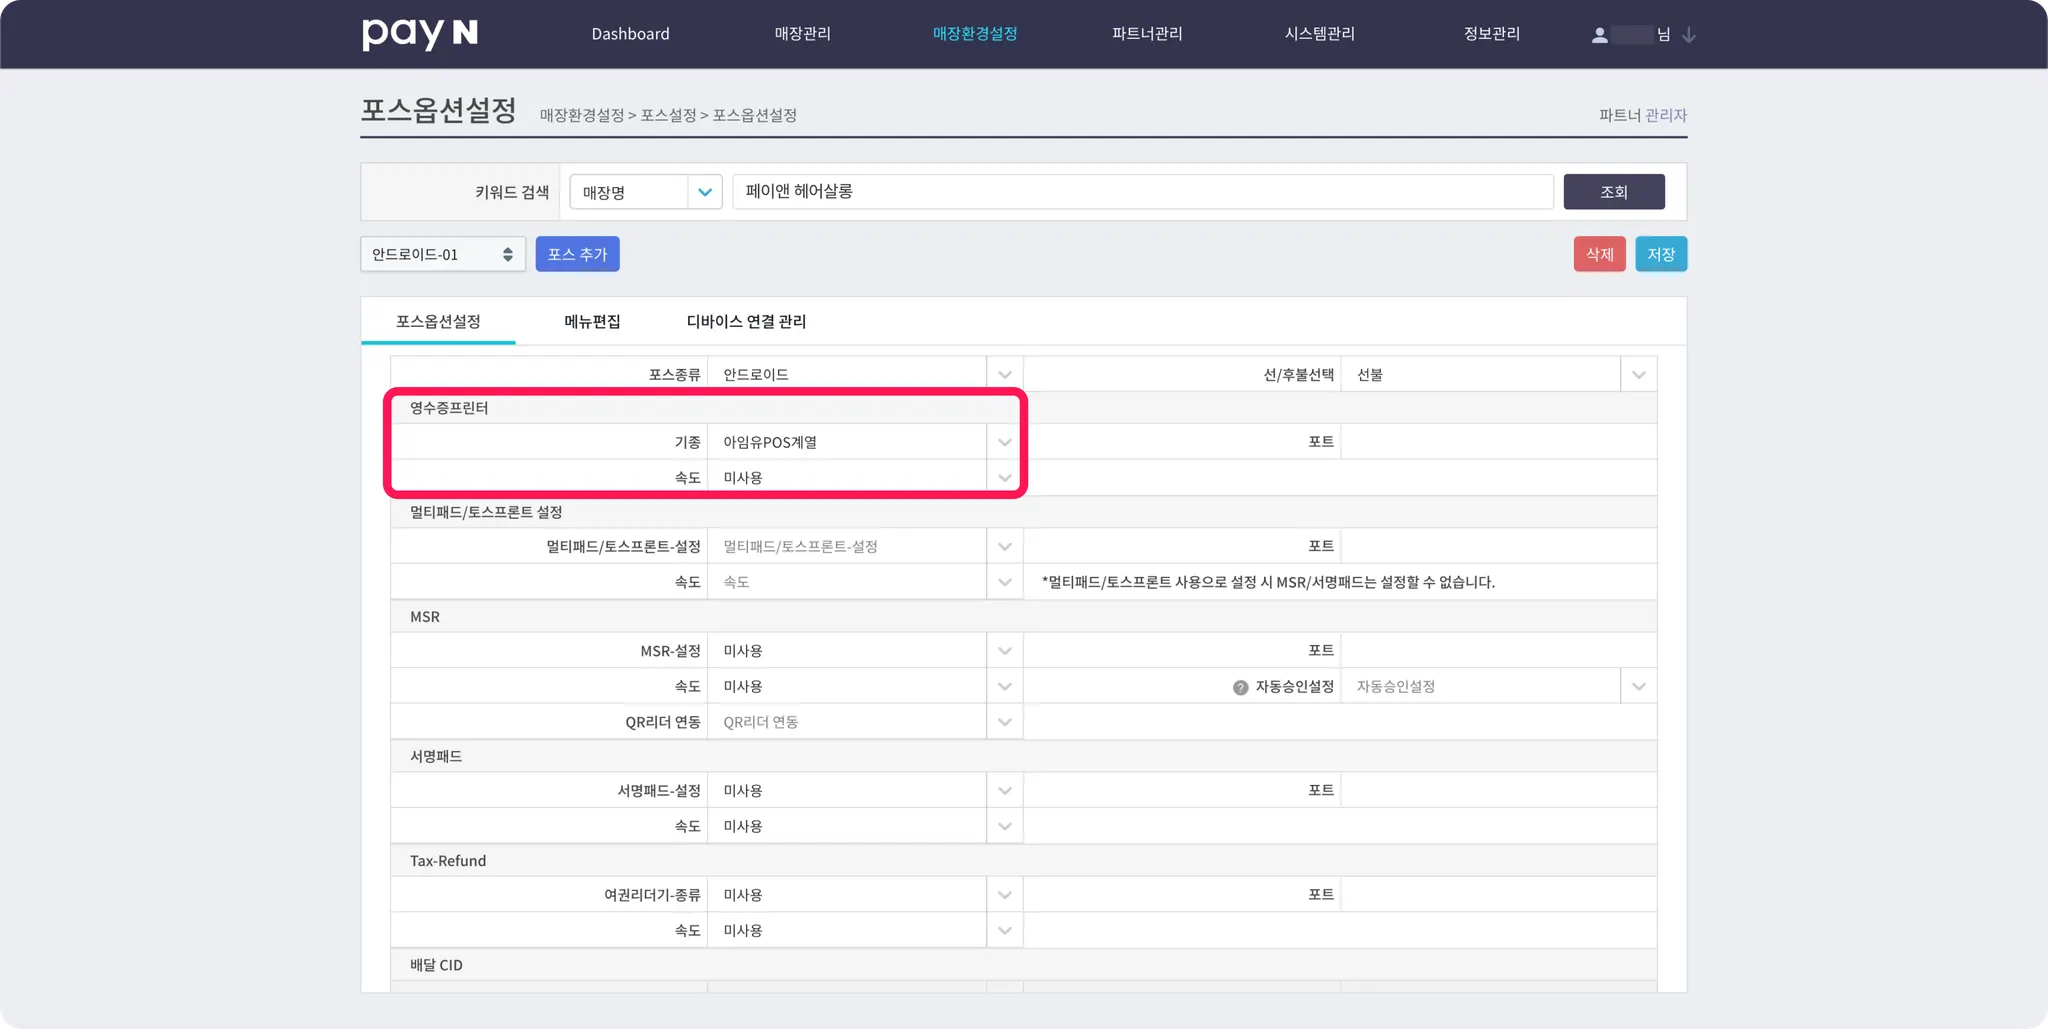2048x1029 pixels.
Task: Expand the 선/후불선택 dropdown
Action: [1639, 375]
